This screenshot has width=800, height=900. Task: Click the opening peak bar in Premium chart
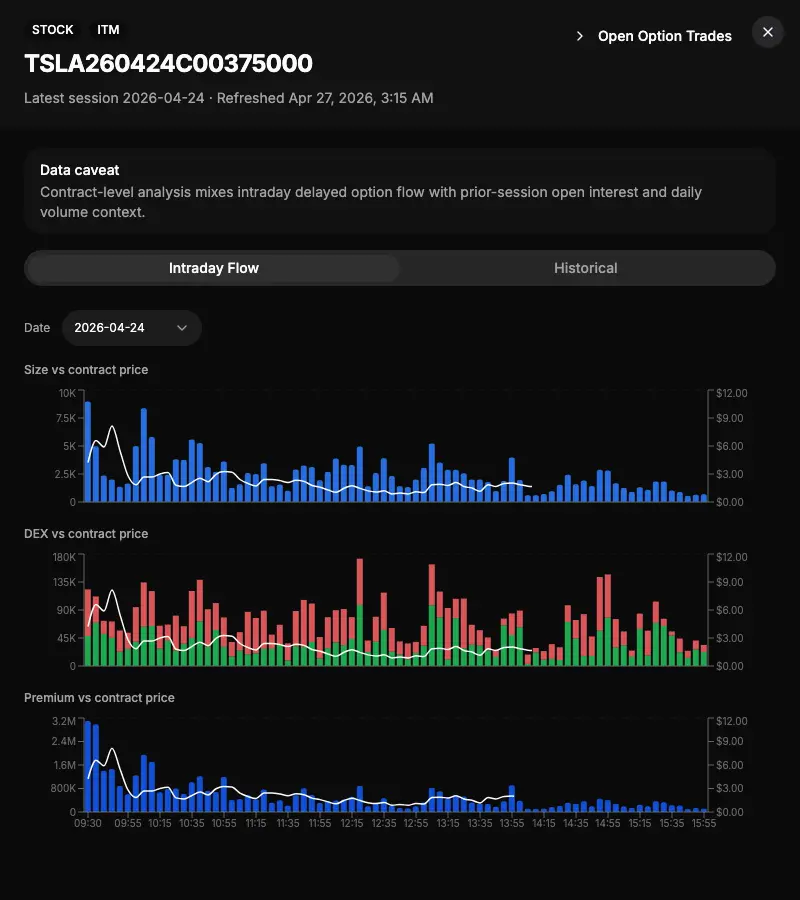[x=88, y=765]
